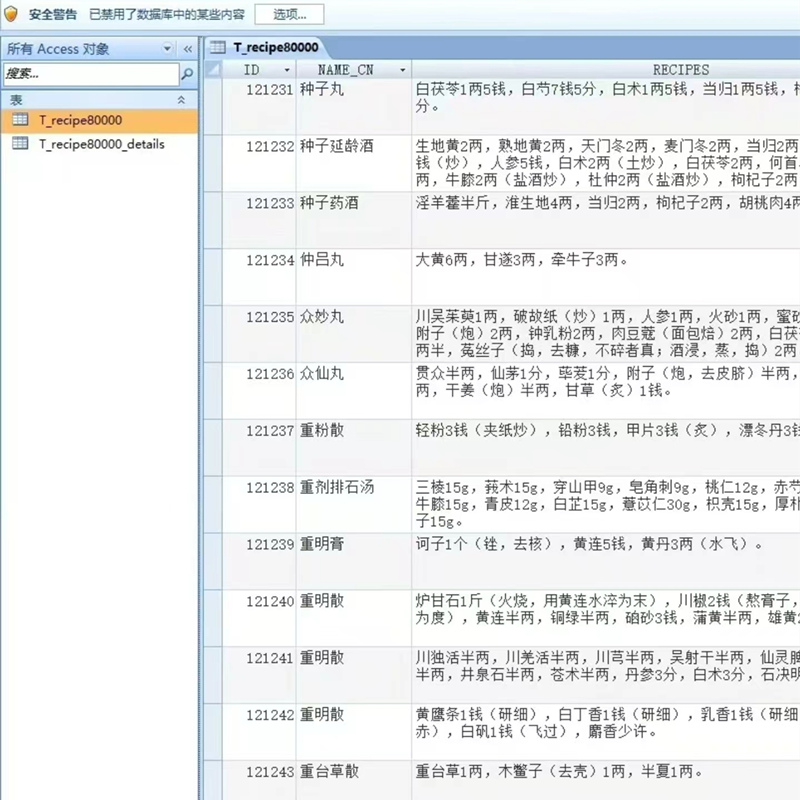Click the name cell 重明膏
Image resolution: width=800 pixels, height=800 pixels.
click(x=354, y=561)
